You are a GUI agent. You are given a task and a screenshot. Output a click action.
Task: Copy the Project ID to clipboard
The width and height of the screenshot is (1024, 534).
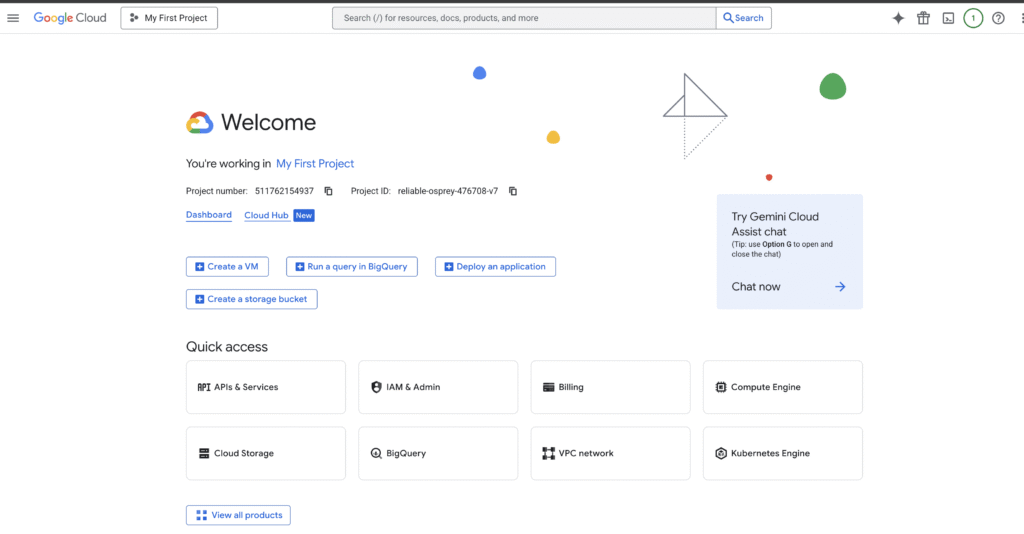pos(513,191)
